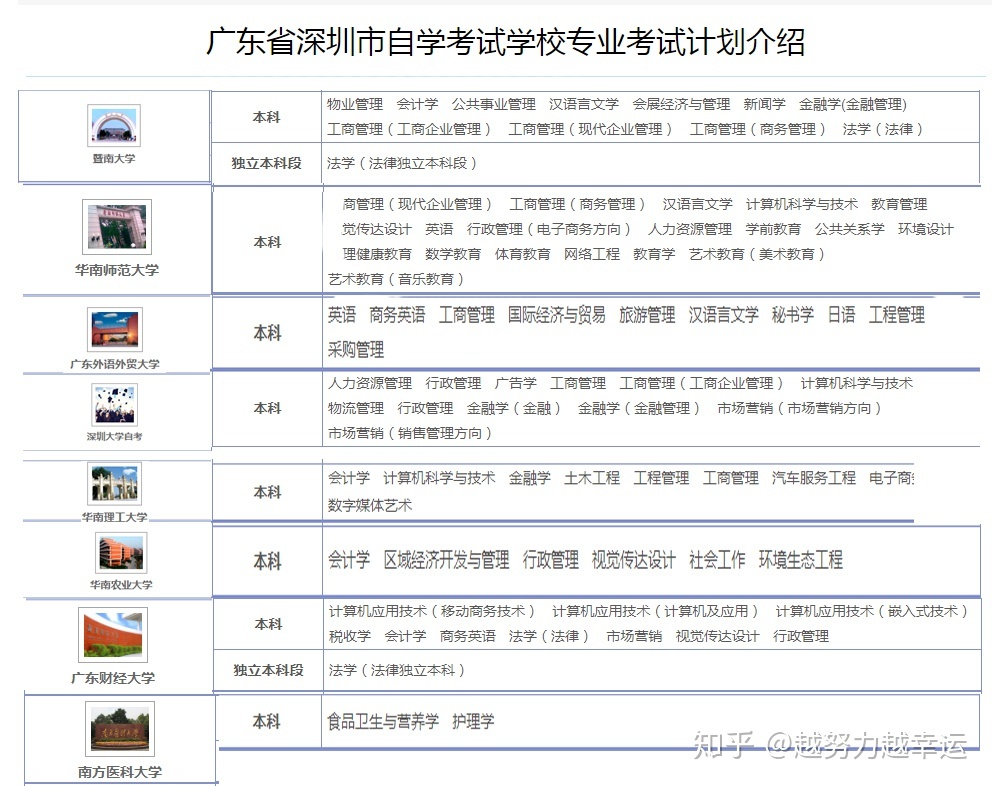This screenshot has width=992, height=786.
Task: Select 区域经济开发与管理 major
Action: point(447,560)
